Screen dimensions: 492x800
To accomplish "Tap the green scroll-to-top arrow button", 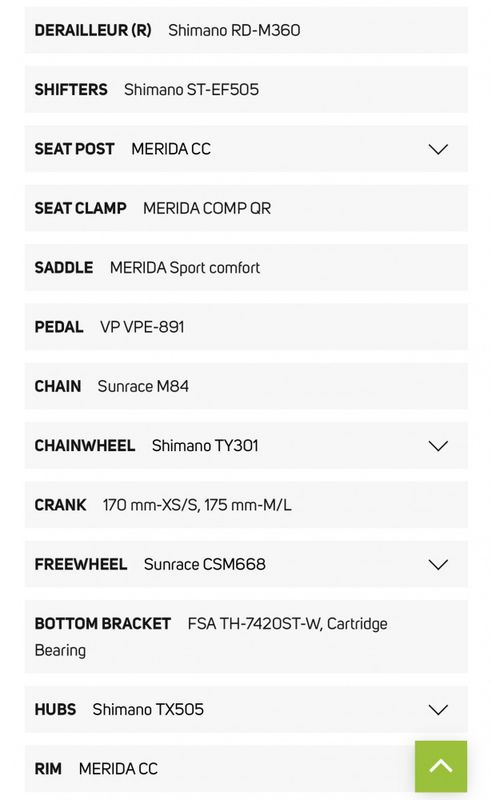I will tap(441, 766).
